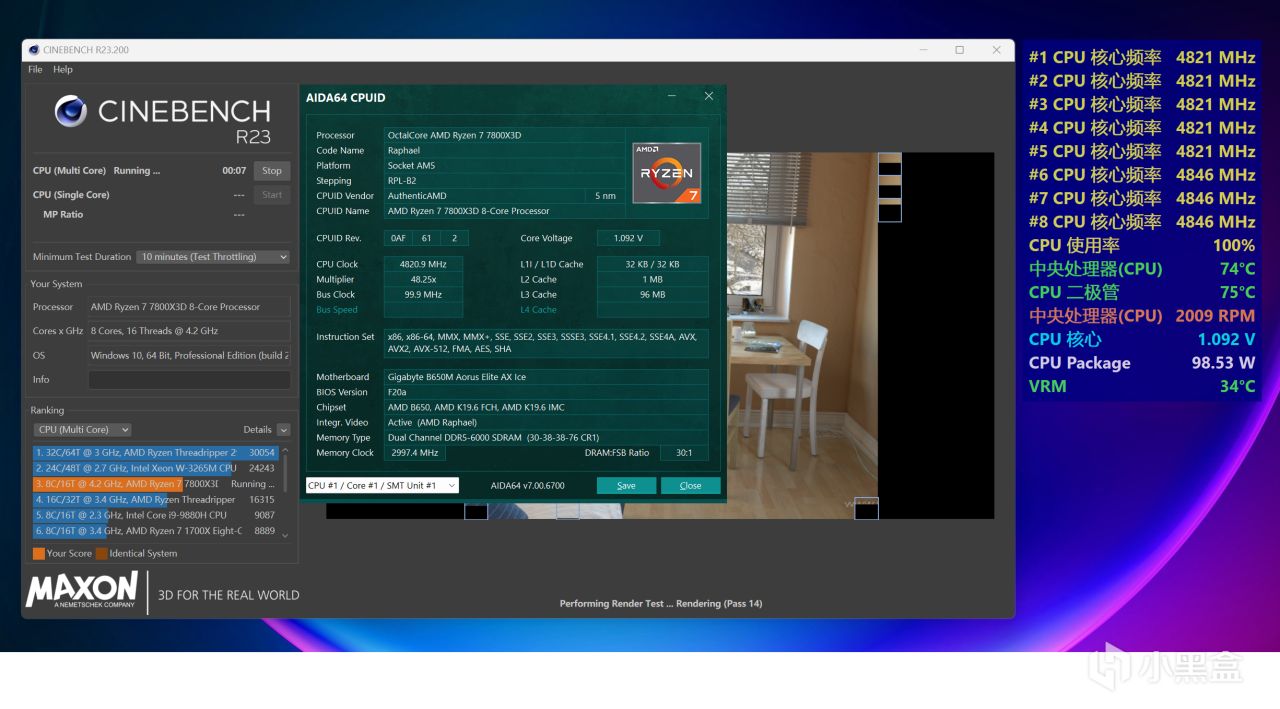This screenshot has width=1280, height=709.
Task: Open the CPU (Multi Core) ranking dropdown
Action: pos(83,429)
